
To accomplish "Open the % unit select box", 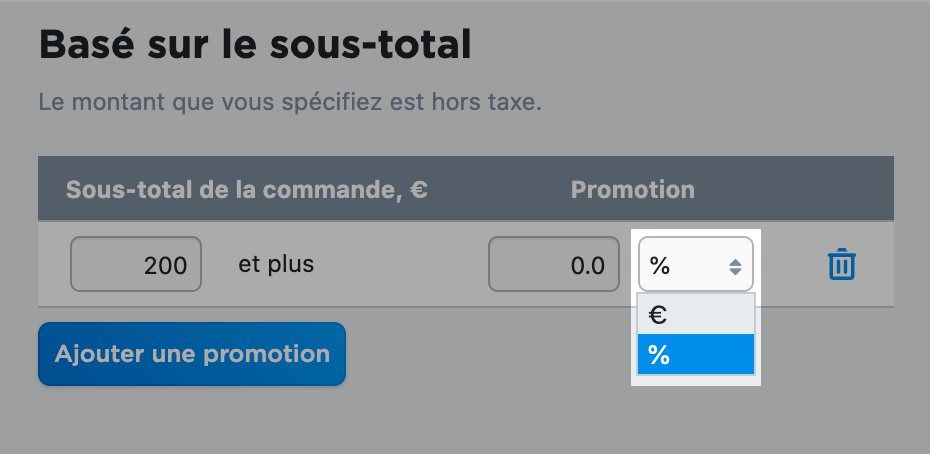I will pos(696,264).
